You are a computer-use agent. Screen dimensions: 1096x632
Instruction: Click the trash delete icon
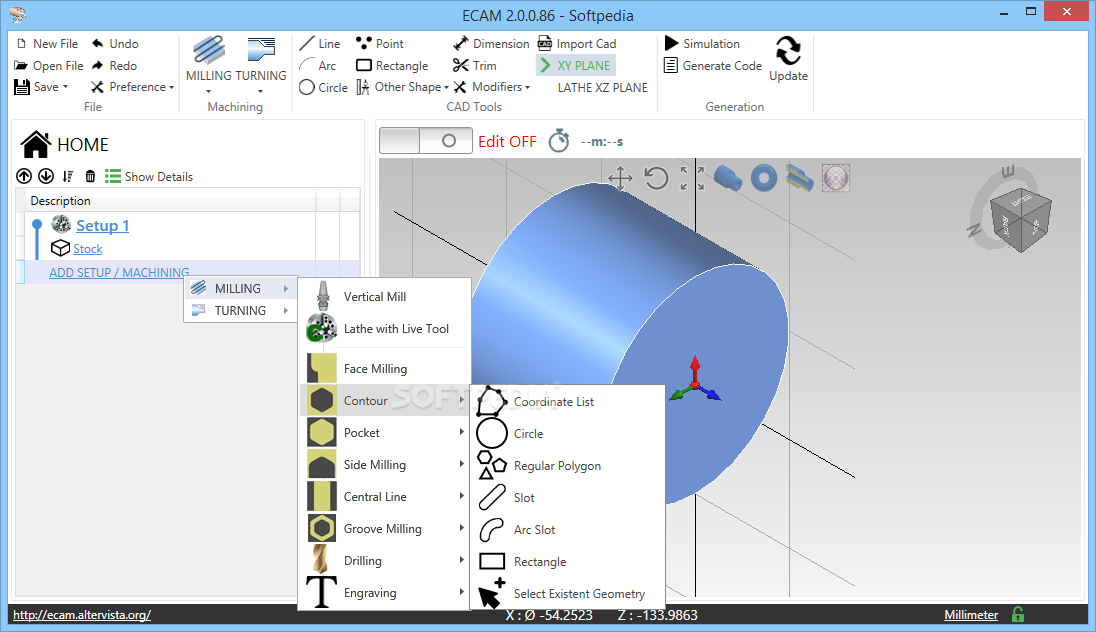[90, 176]
